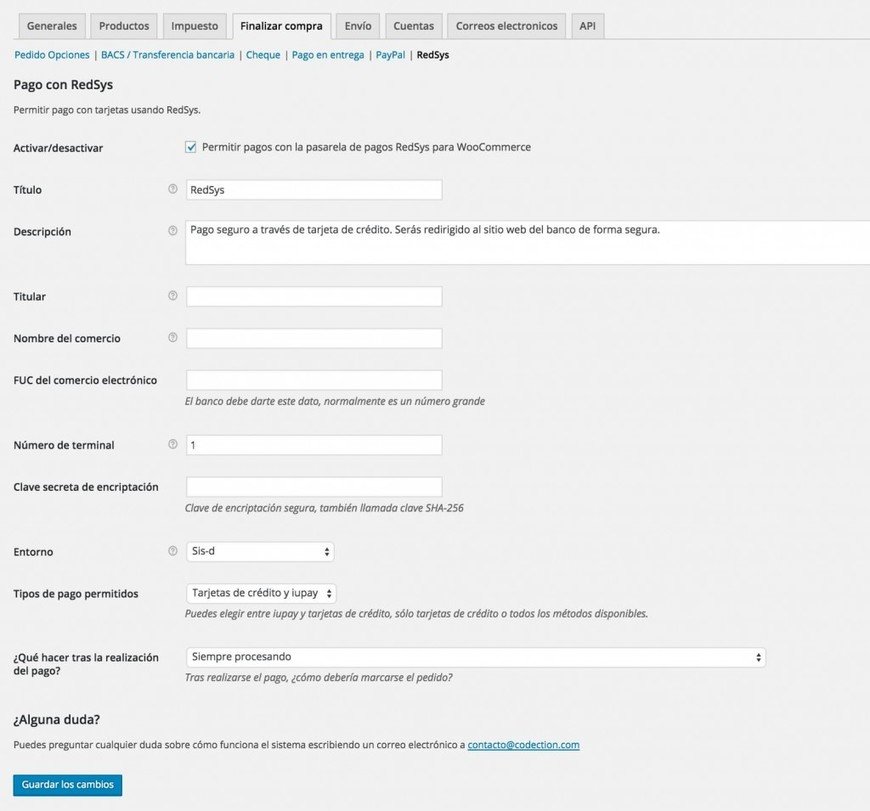This screenshot has height=811, width=870.
Task: Go to the Cheque payment section
Action: [263, 55]
